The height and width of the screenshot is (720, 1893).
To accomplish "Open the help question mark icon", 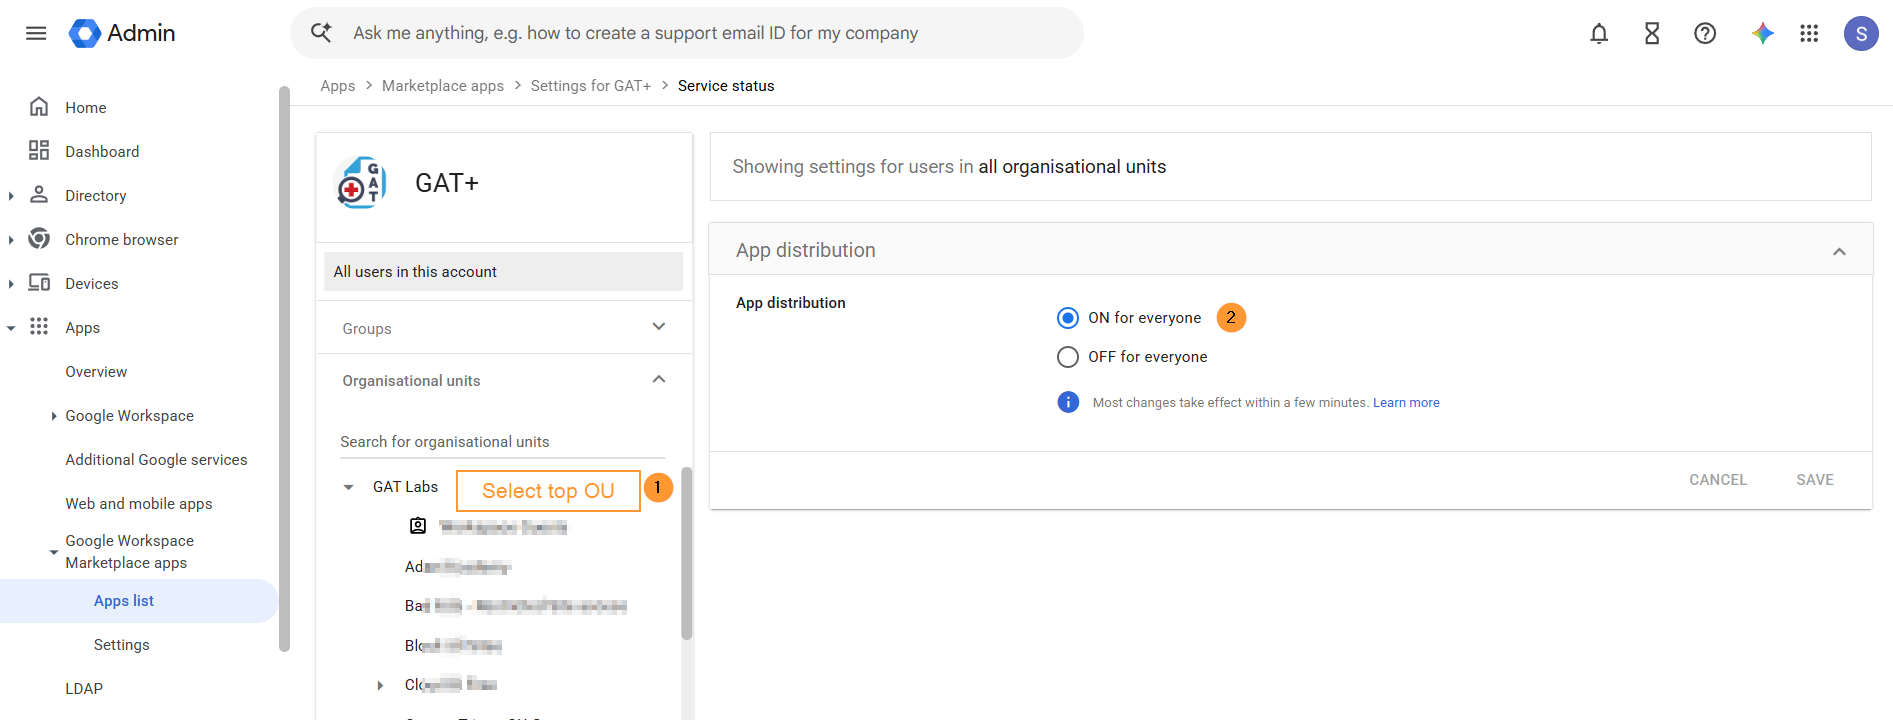I will (1705, 33).
